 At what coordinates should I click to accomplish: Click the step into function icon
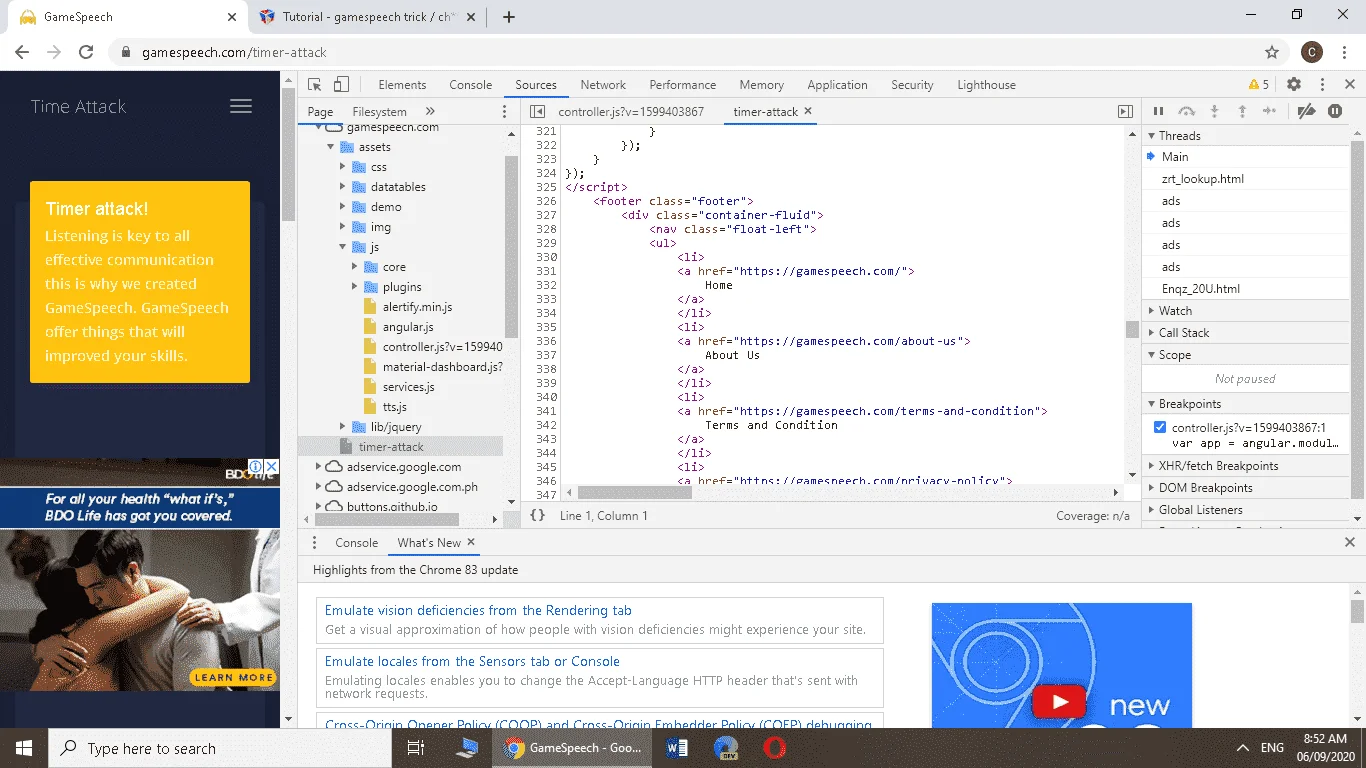coord(1214,112)
